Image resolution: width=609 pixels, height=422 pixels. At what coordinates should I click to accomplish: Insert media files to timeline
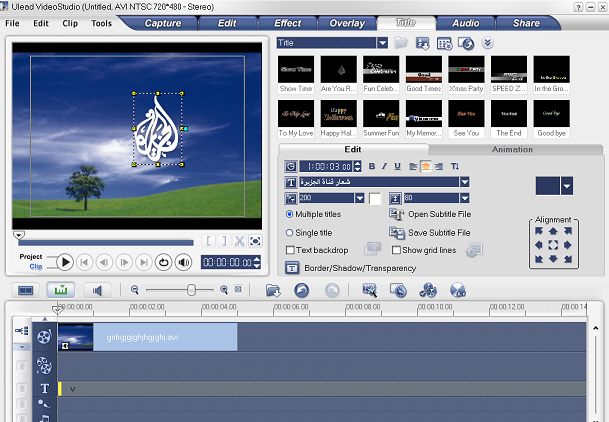pyautogui.click(x=273, y=290)
